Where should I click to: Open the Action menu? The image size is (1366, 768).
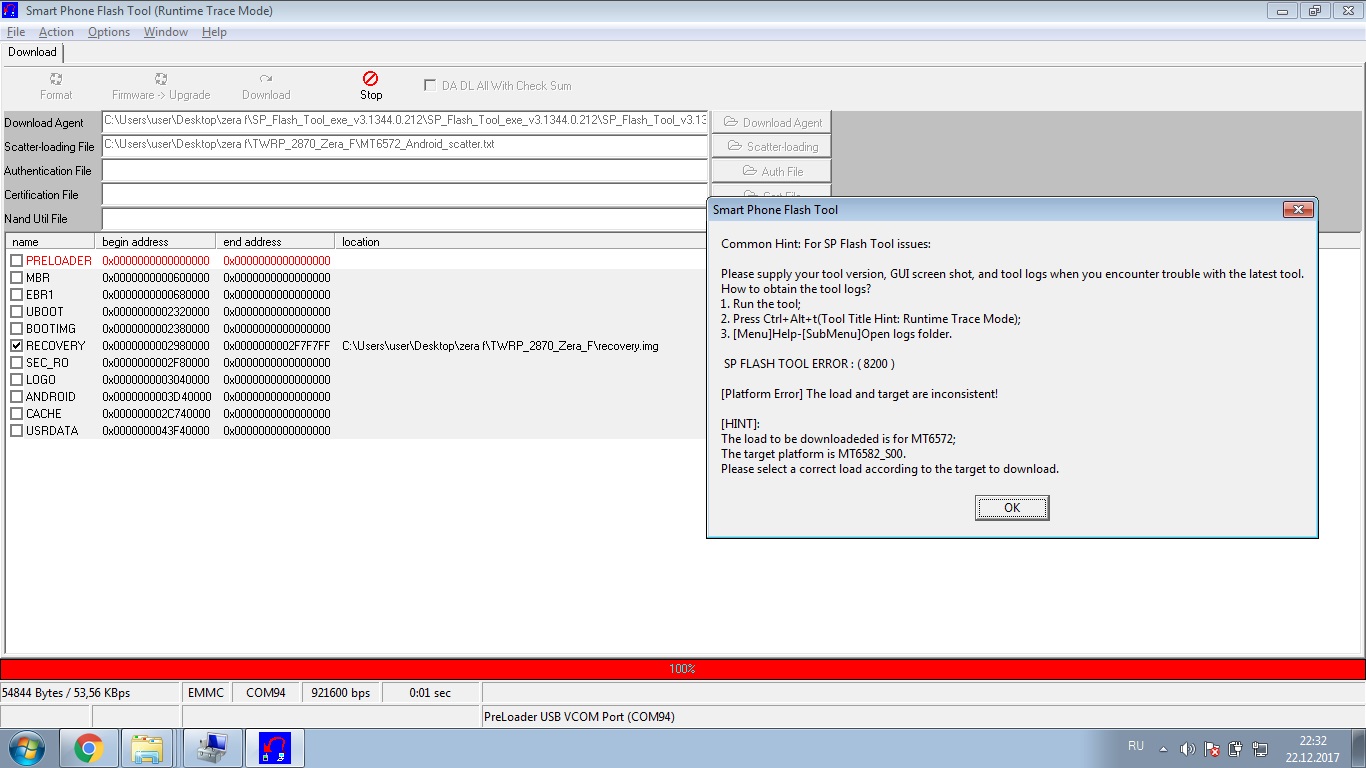pyautogui.click(x=56, y=32)
